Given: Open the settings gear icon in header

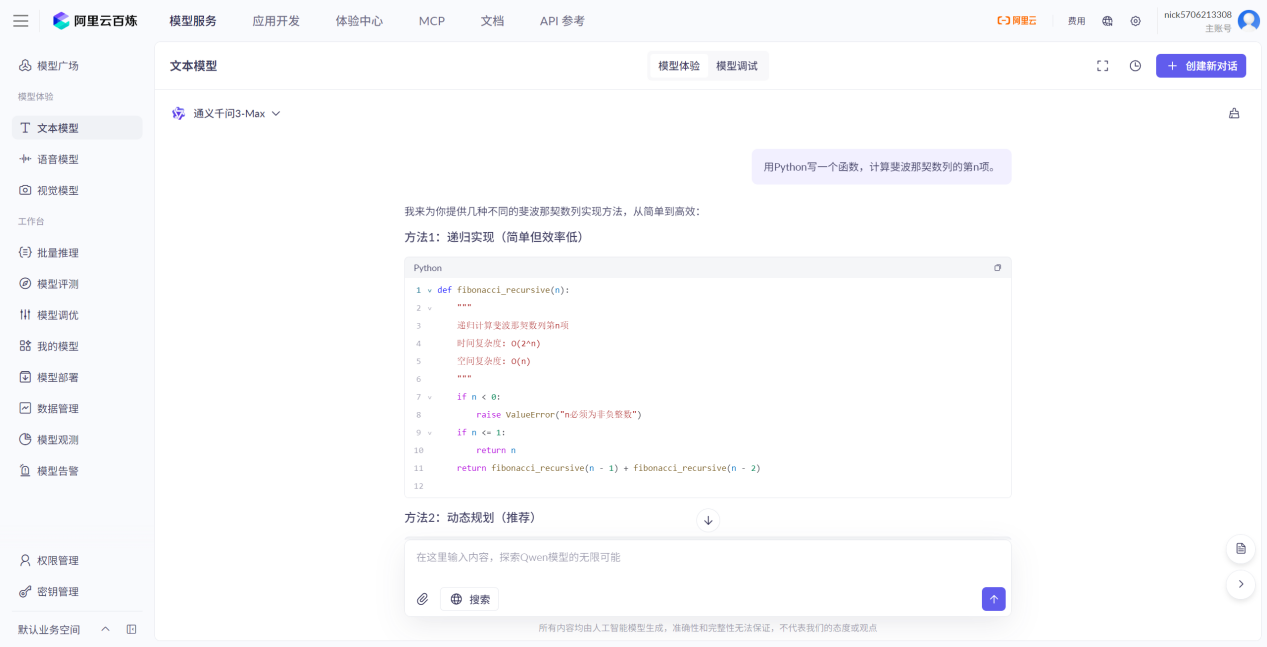Looking at the screenshot, I should click(x=1135, y=20).
